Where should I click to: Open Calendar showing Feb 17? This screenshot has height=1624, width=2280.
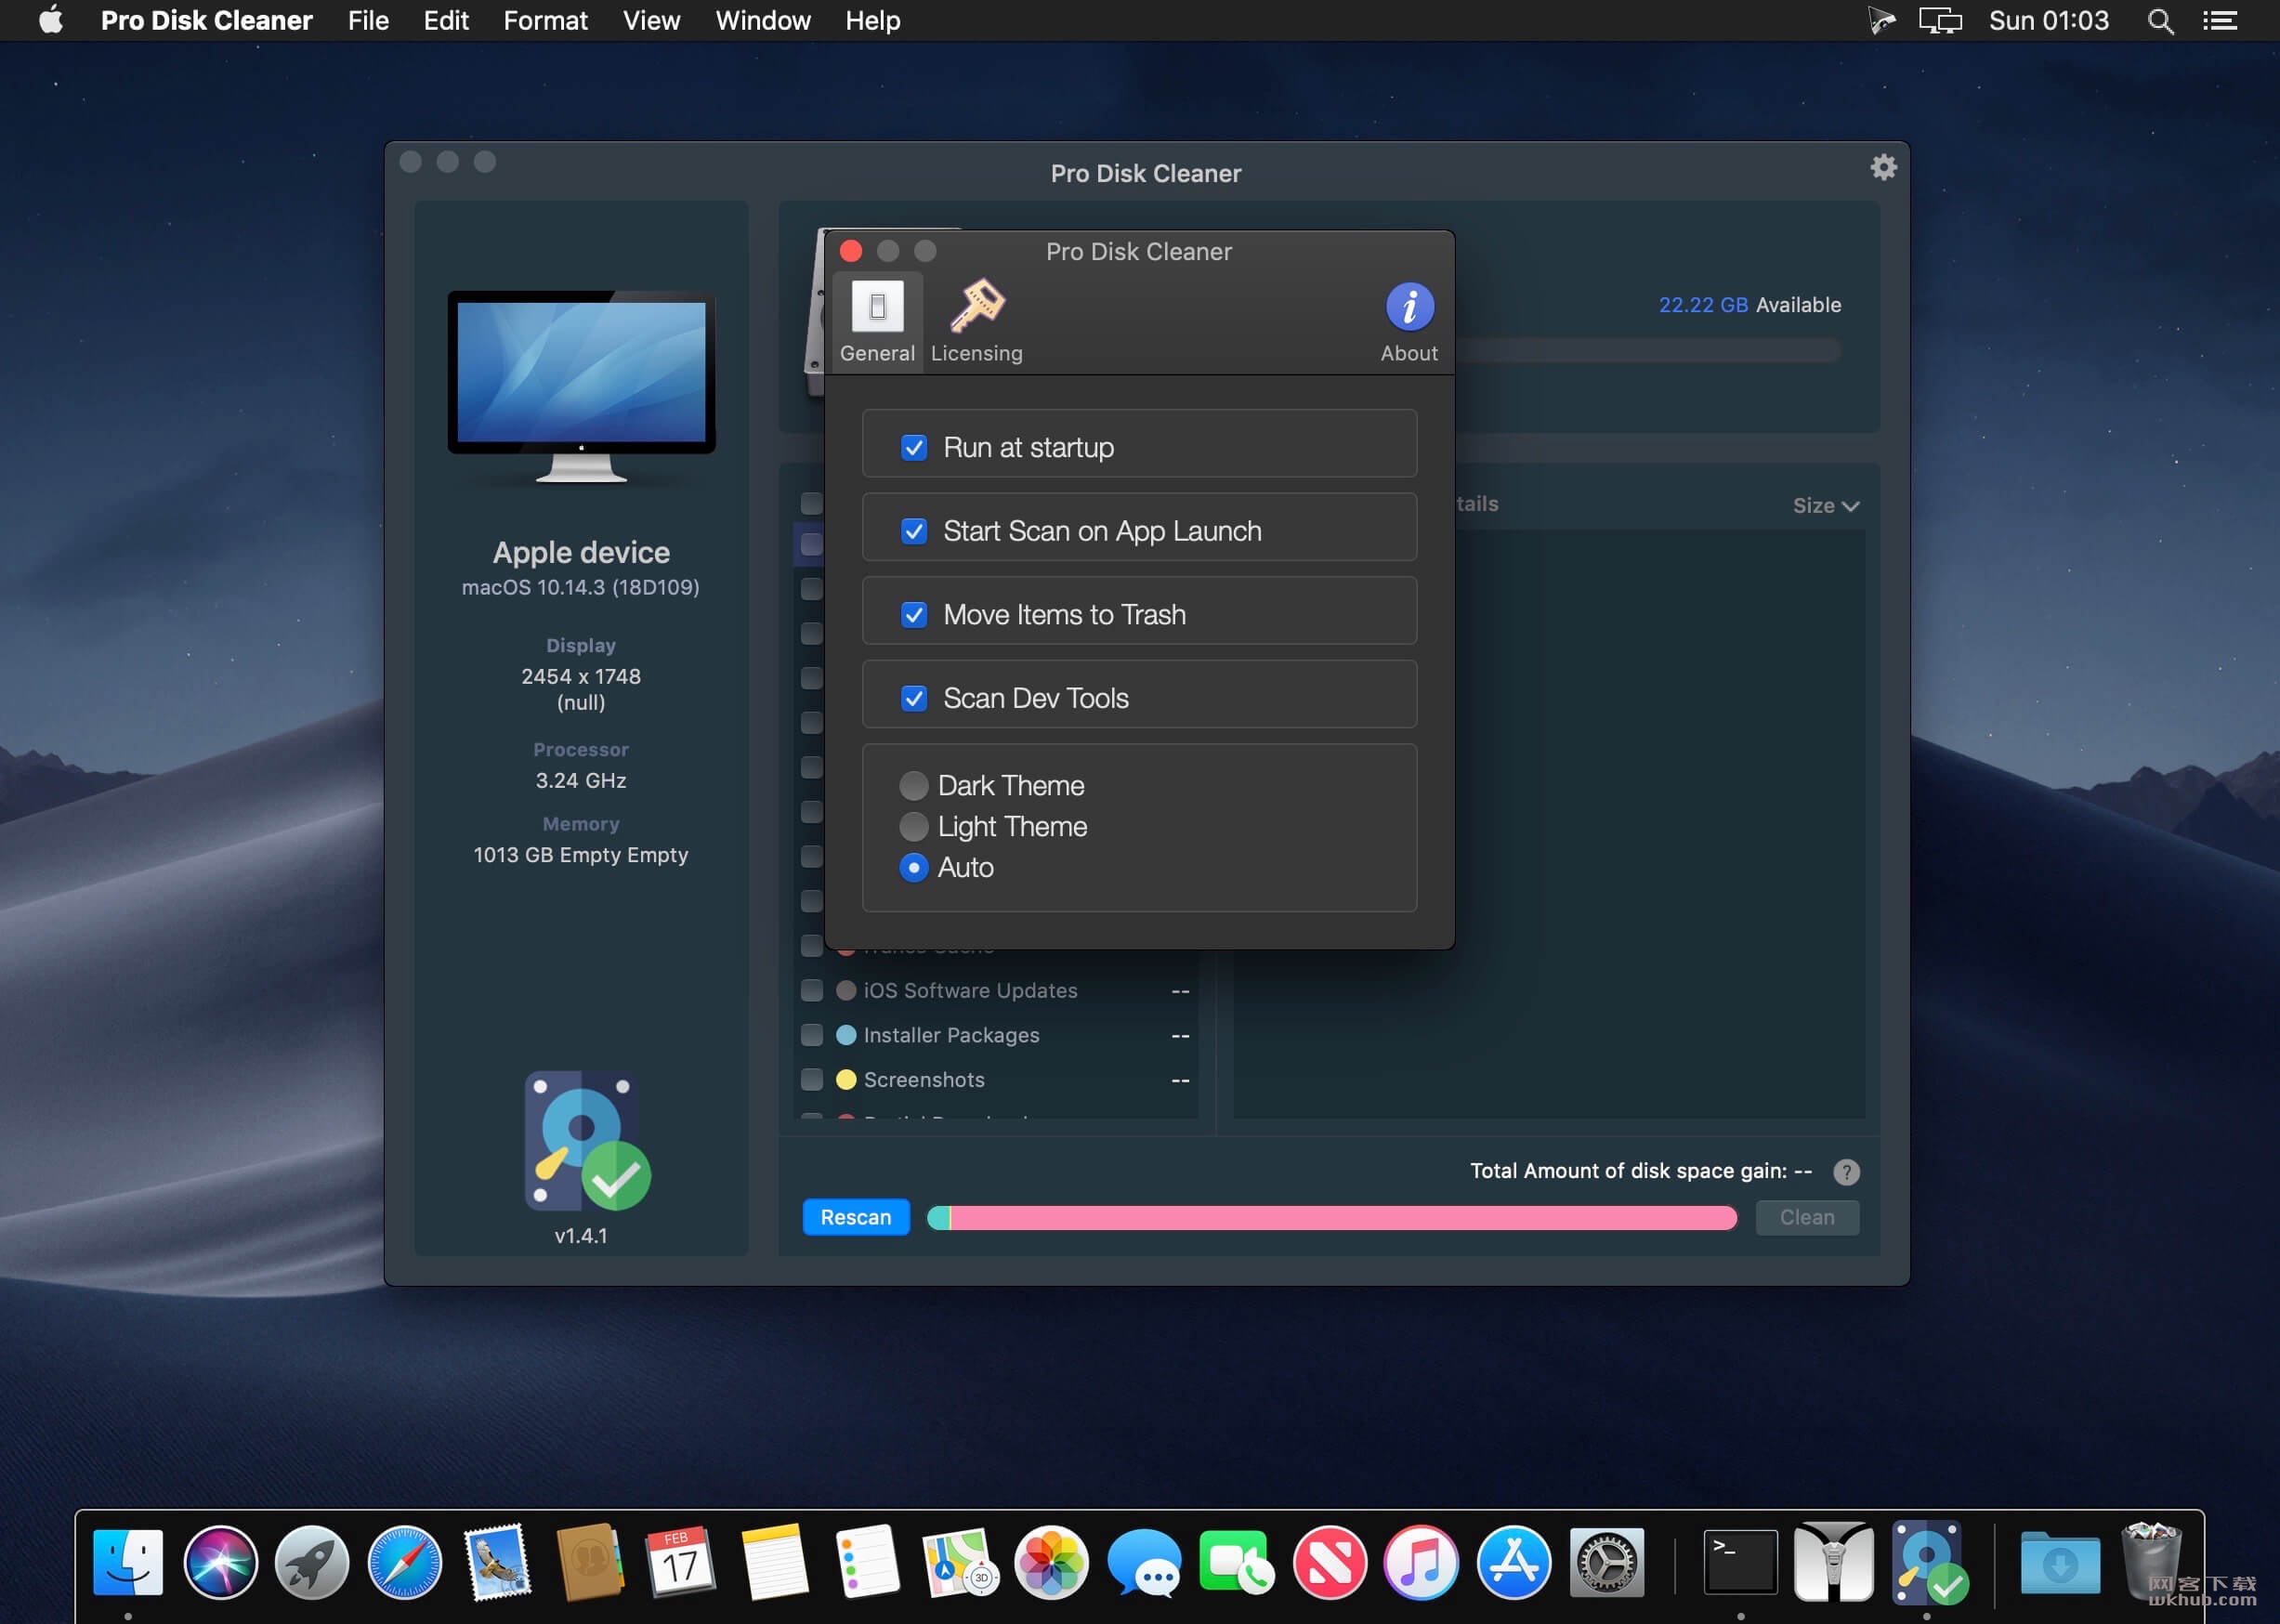681,1561
